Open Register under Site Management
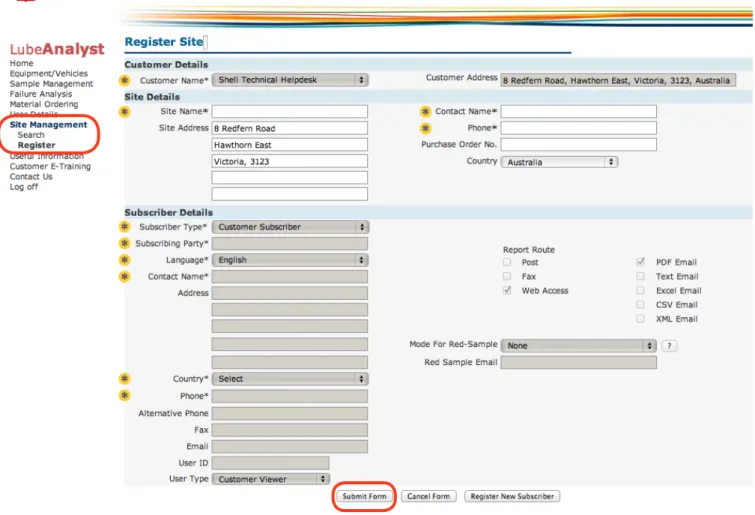Screen dimensions: 755x515 click(x=37, y=145)
